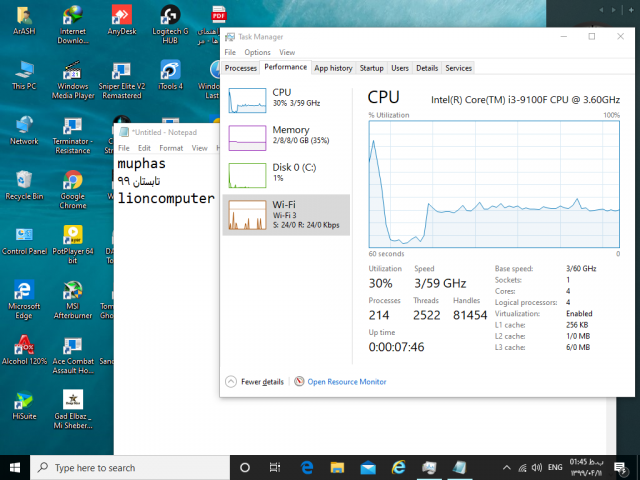Select Alcohol 120% desktop icon
640x480 pixels.
24,350
